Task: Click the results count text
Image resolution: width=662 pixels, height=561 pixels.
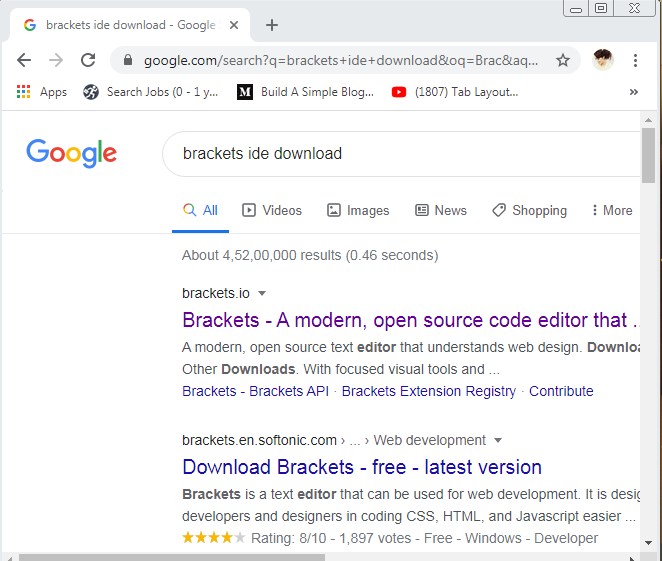Action: (310, 255)
